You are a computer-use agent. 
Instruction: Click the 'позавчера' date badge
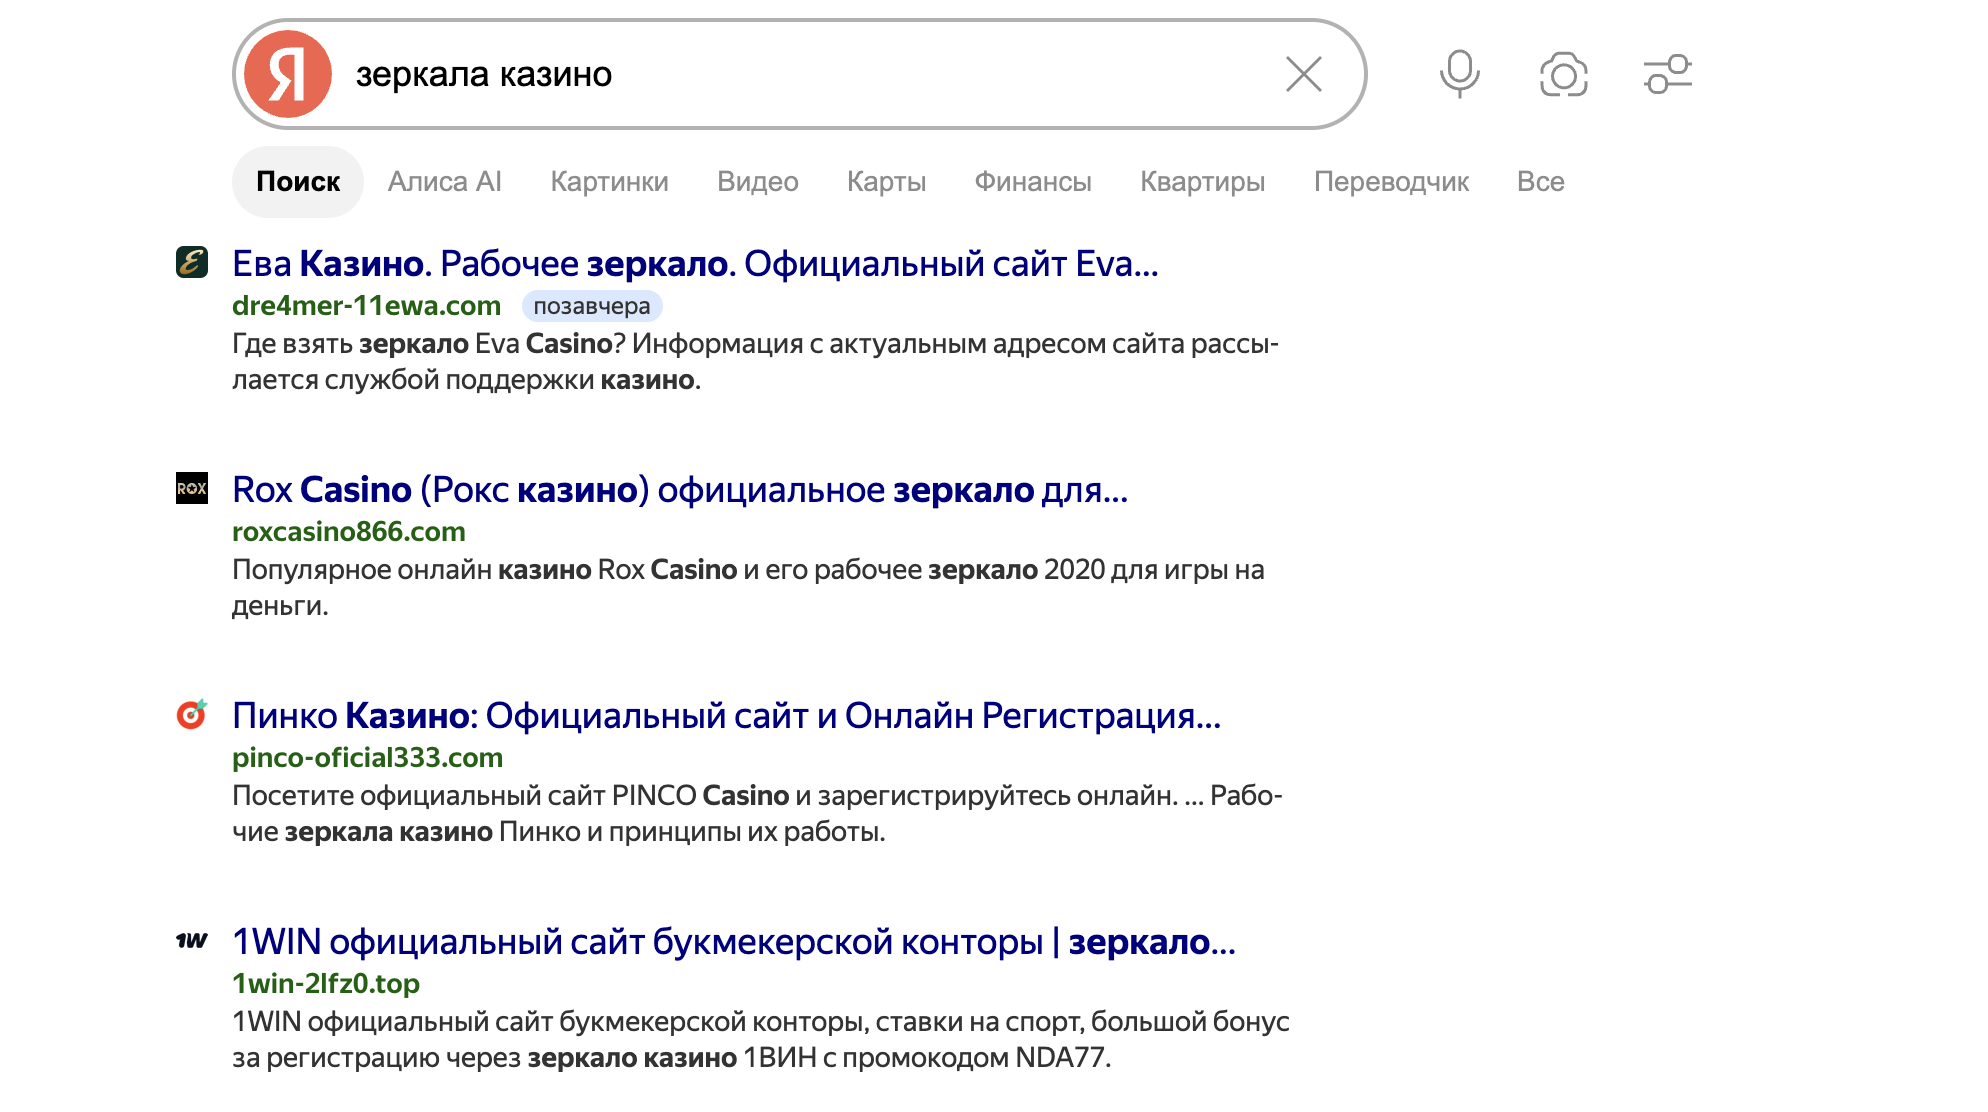point(592,306)
